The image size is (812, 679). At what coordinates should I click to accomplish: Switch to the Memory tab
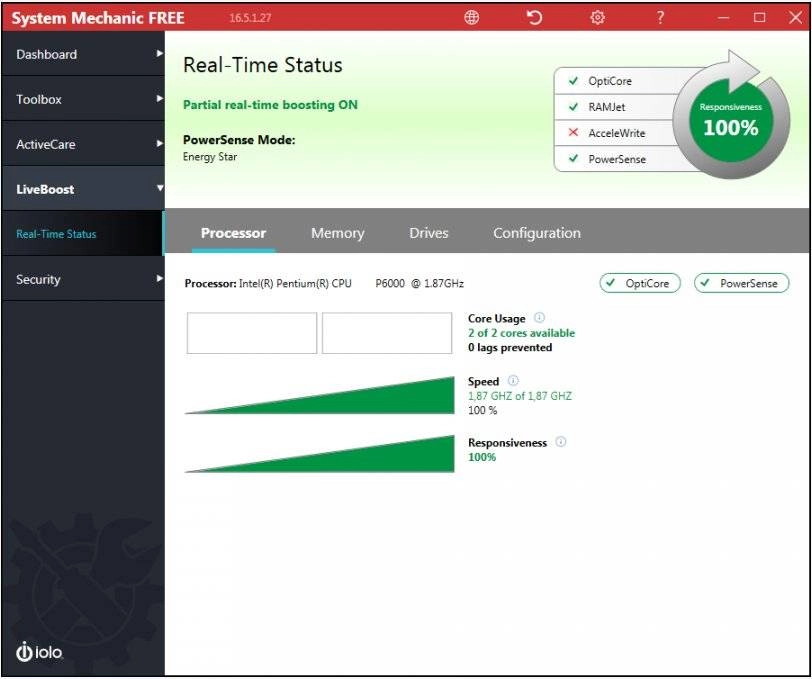338,233
